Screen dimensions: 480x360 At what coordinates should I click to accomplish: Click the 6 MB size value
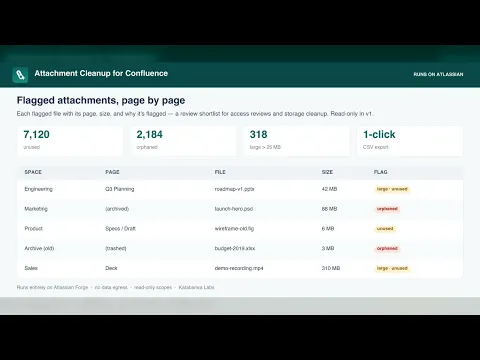coord(328,229)
